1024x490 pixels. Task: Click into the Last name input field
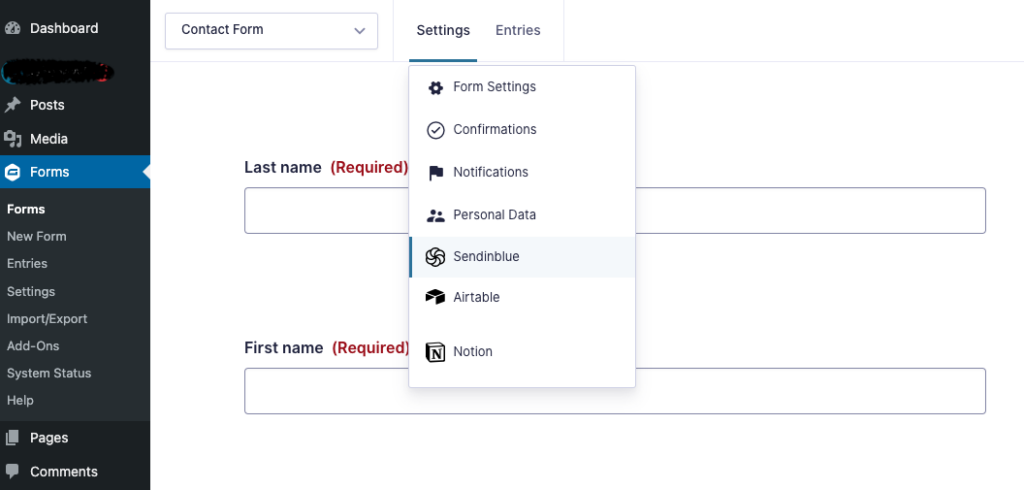pyautogui.click(x=614, y=210)
